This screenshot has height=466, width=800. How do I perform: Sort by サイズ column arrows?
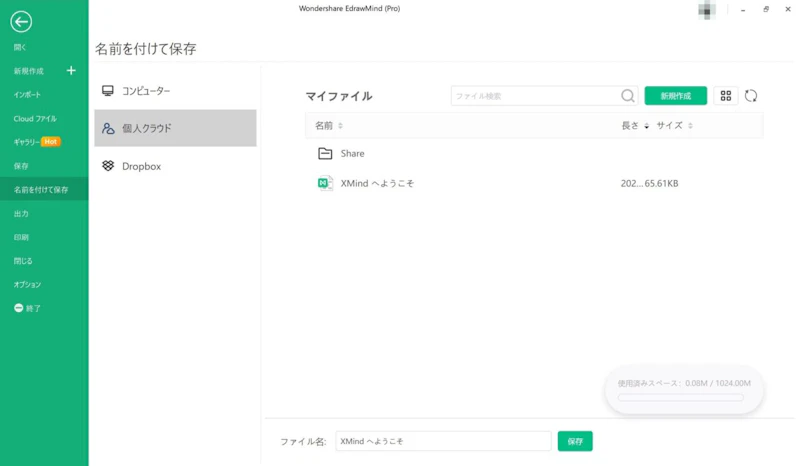(690, 126)
